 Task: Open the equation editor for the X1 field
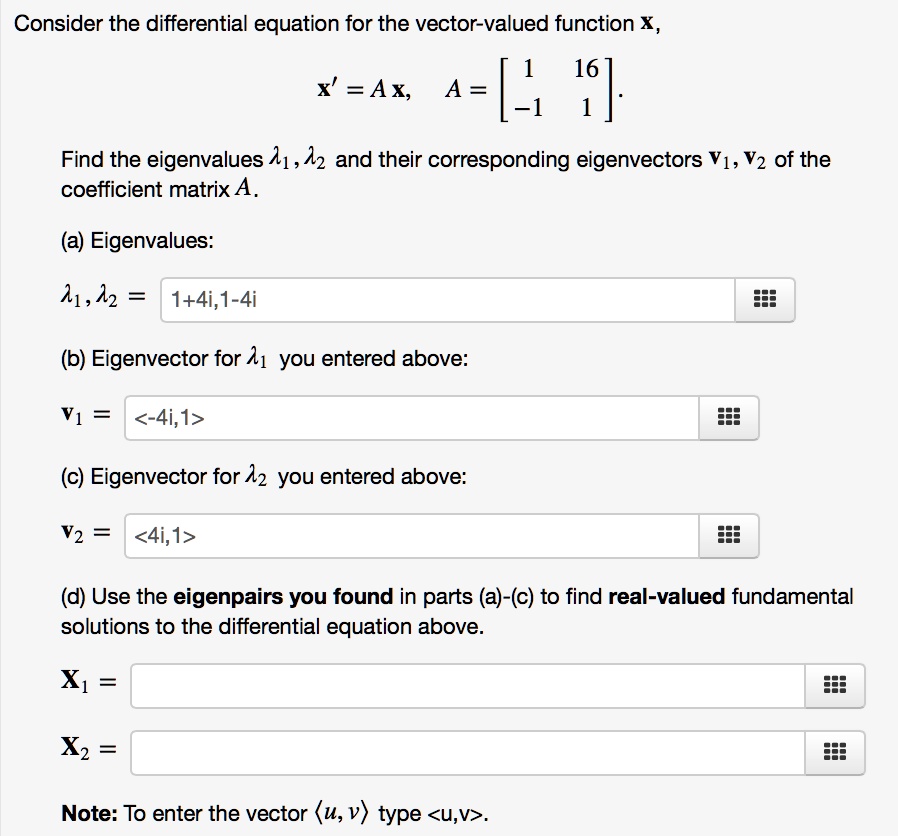[834, 686]
